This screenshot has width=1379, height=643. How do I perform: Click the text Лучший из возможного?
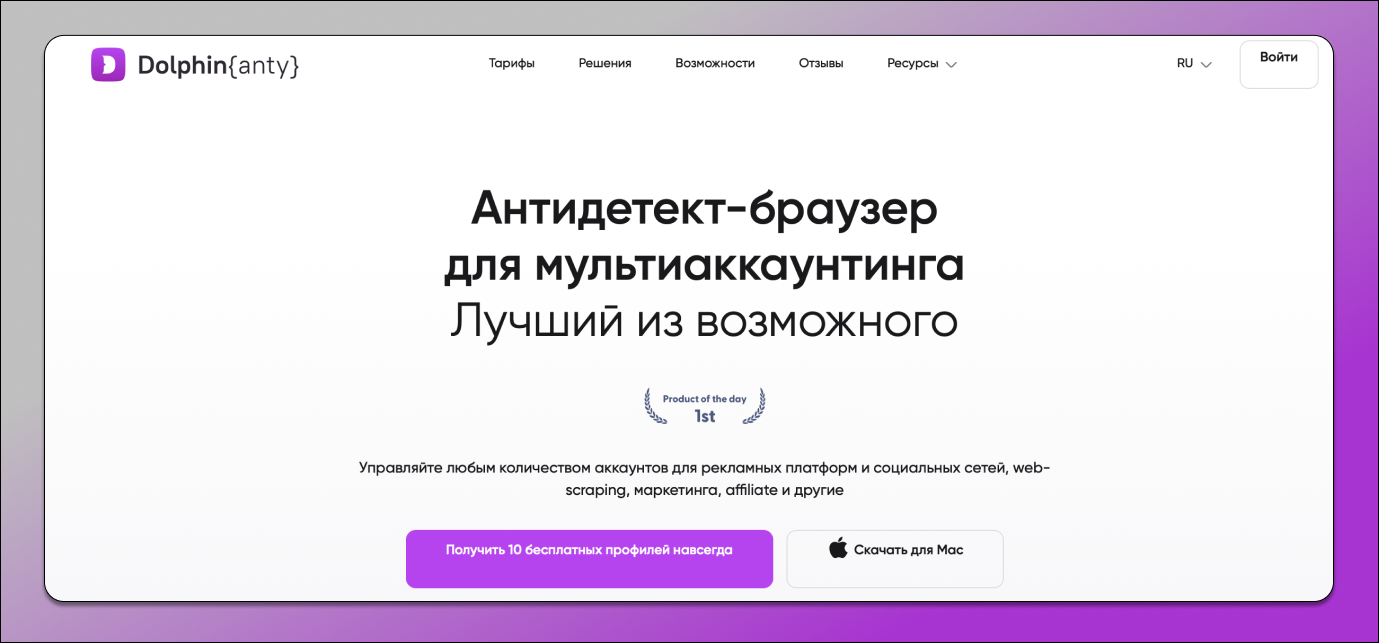704,322
